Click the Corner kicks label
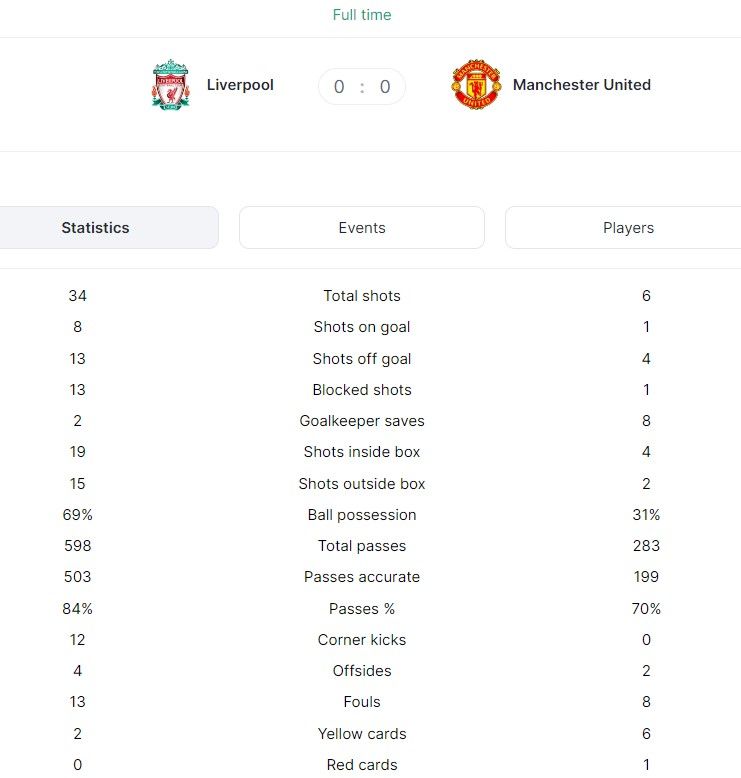741x778 pixels. pos(362,640)
